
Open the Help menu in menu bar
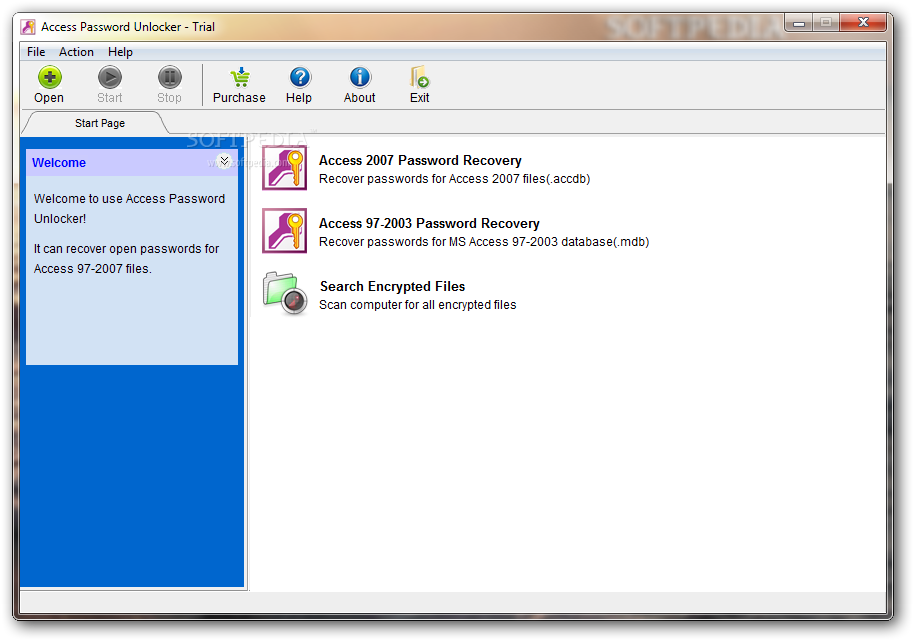click(x=120, y=52)
